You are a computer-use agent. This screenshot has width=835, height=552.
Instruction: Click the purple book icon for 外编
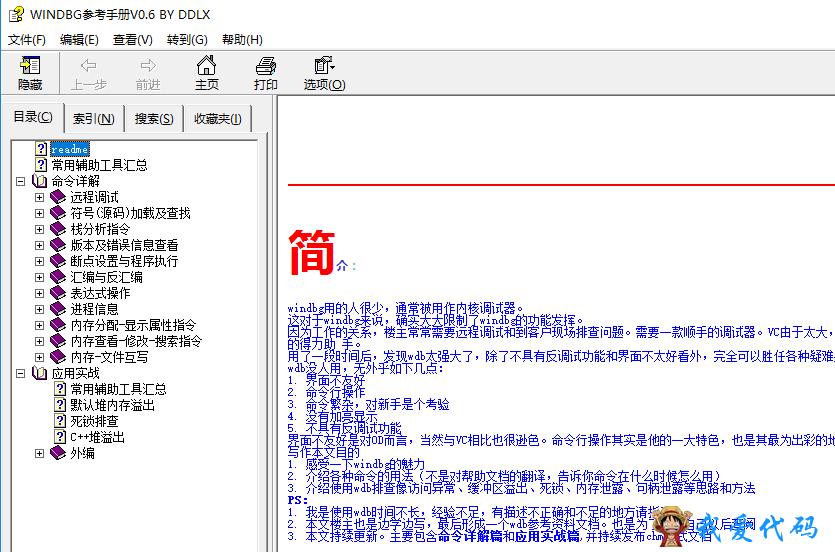[x=58, y=453]
